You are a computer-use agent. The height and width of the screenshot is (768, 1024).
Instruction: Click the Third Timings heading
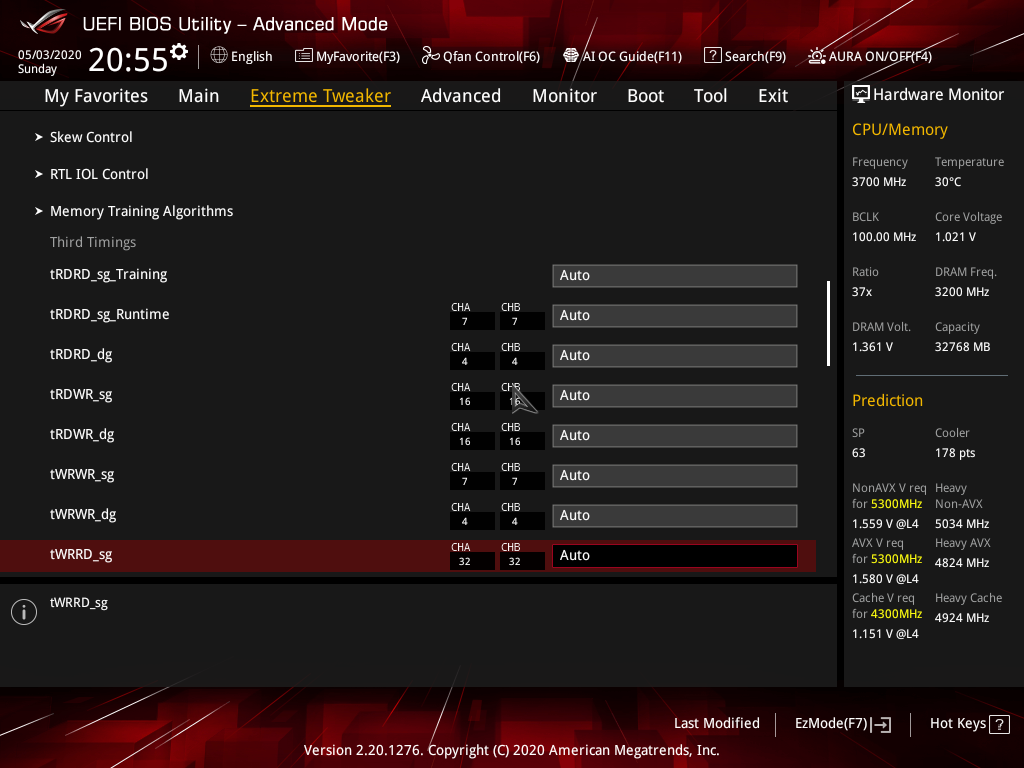(93, 242)
